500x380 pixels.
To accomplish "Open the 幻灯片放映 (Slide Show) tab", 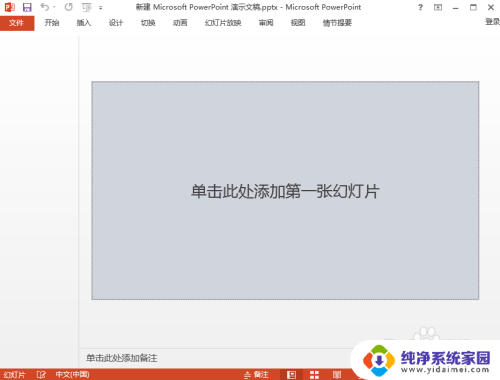I will tap(223, 23).
